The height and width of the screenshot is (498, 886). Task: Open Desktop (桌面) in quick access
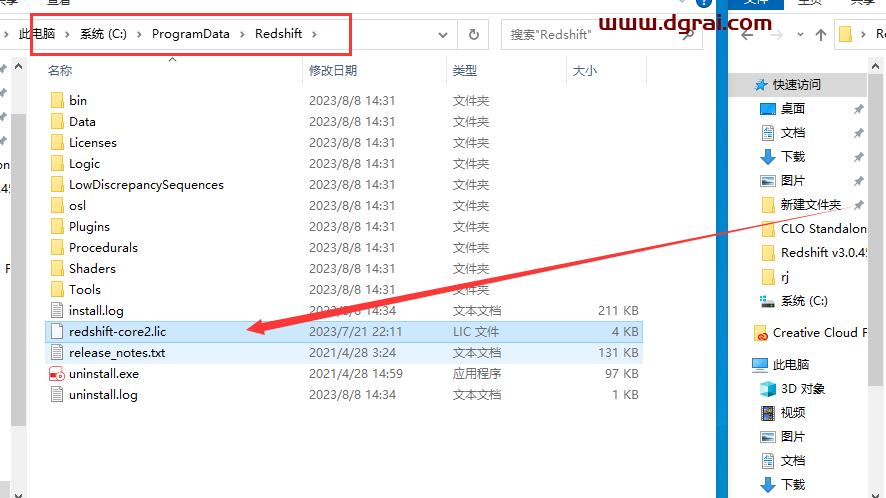(793, 109)
